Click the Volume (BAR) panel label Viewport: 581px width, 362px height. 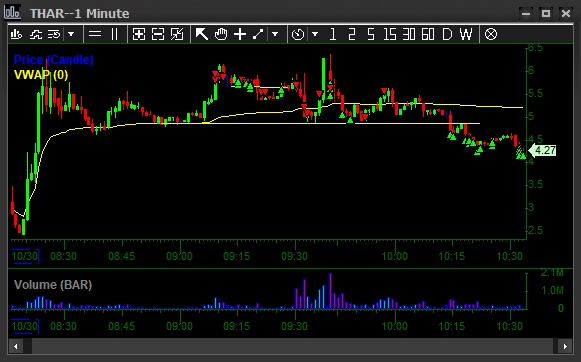point(53,285)
